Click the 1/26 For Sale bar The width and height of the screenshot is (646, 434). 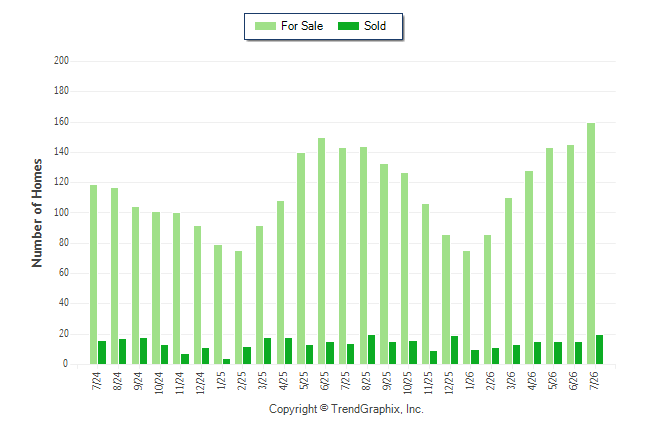point(466,307)
